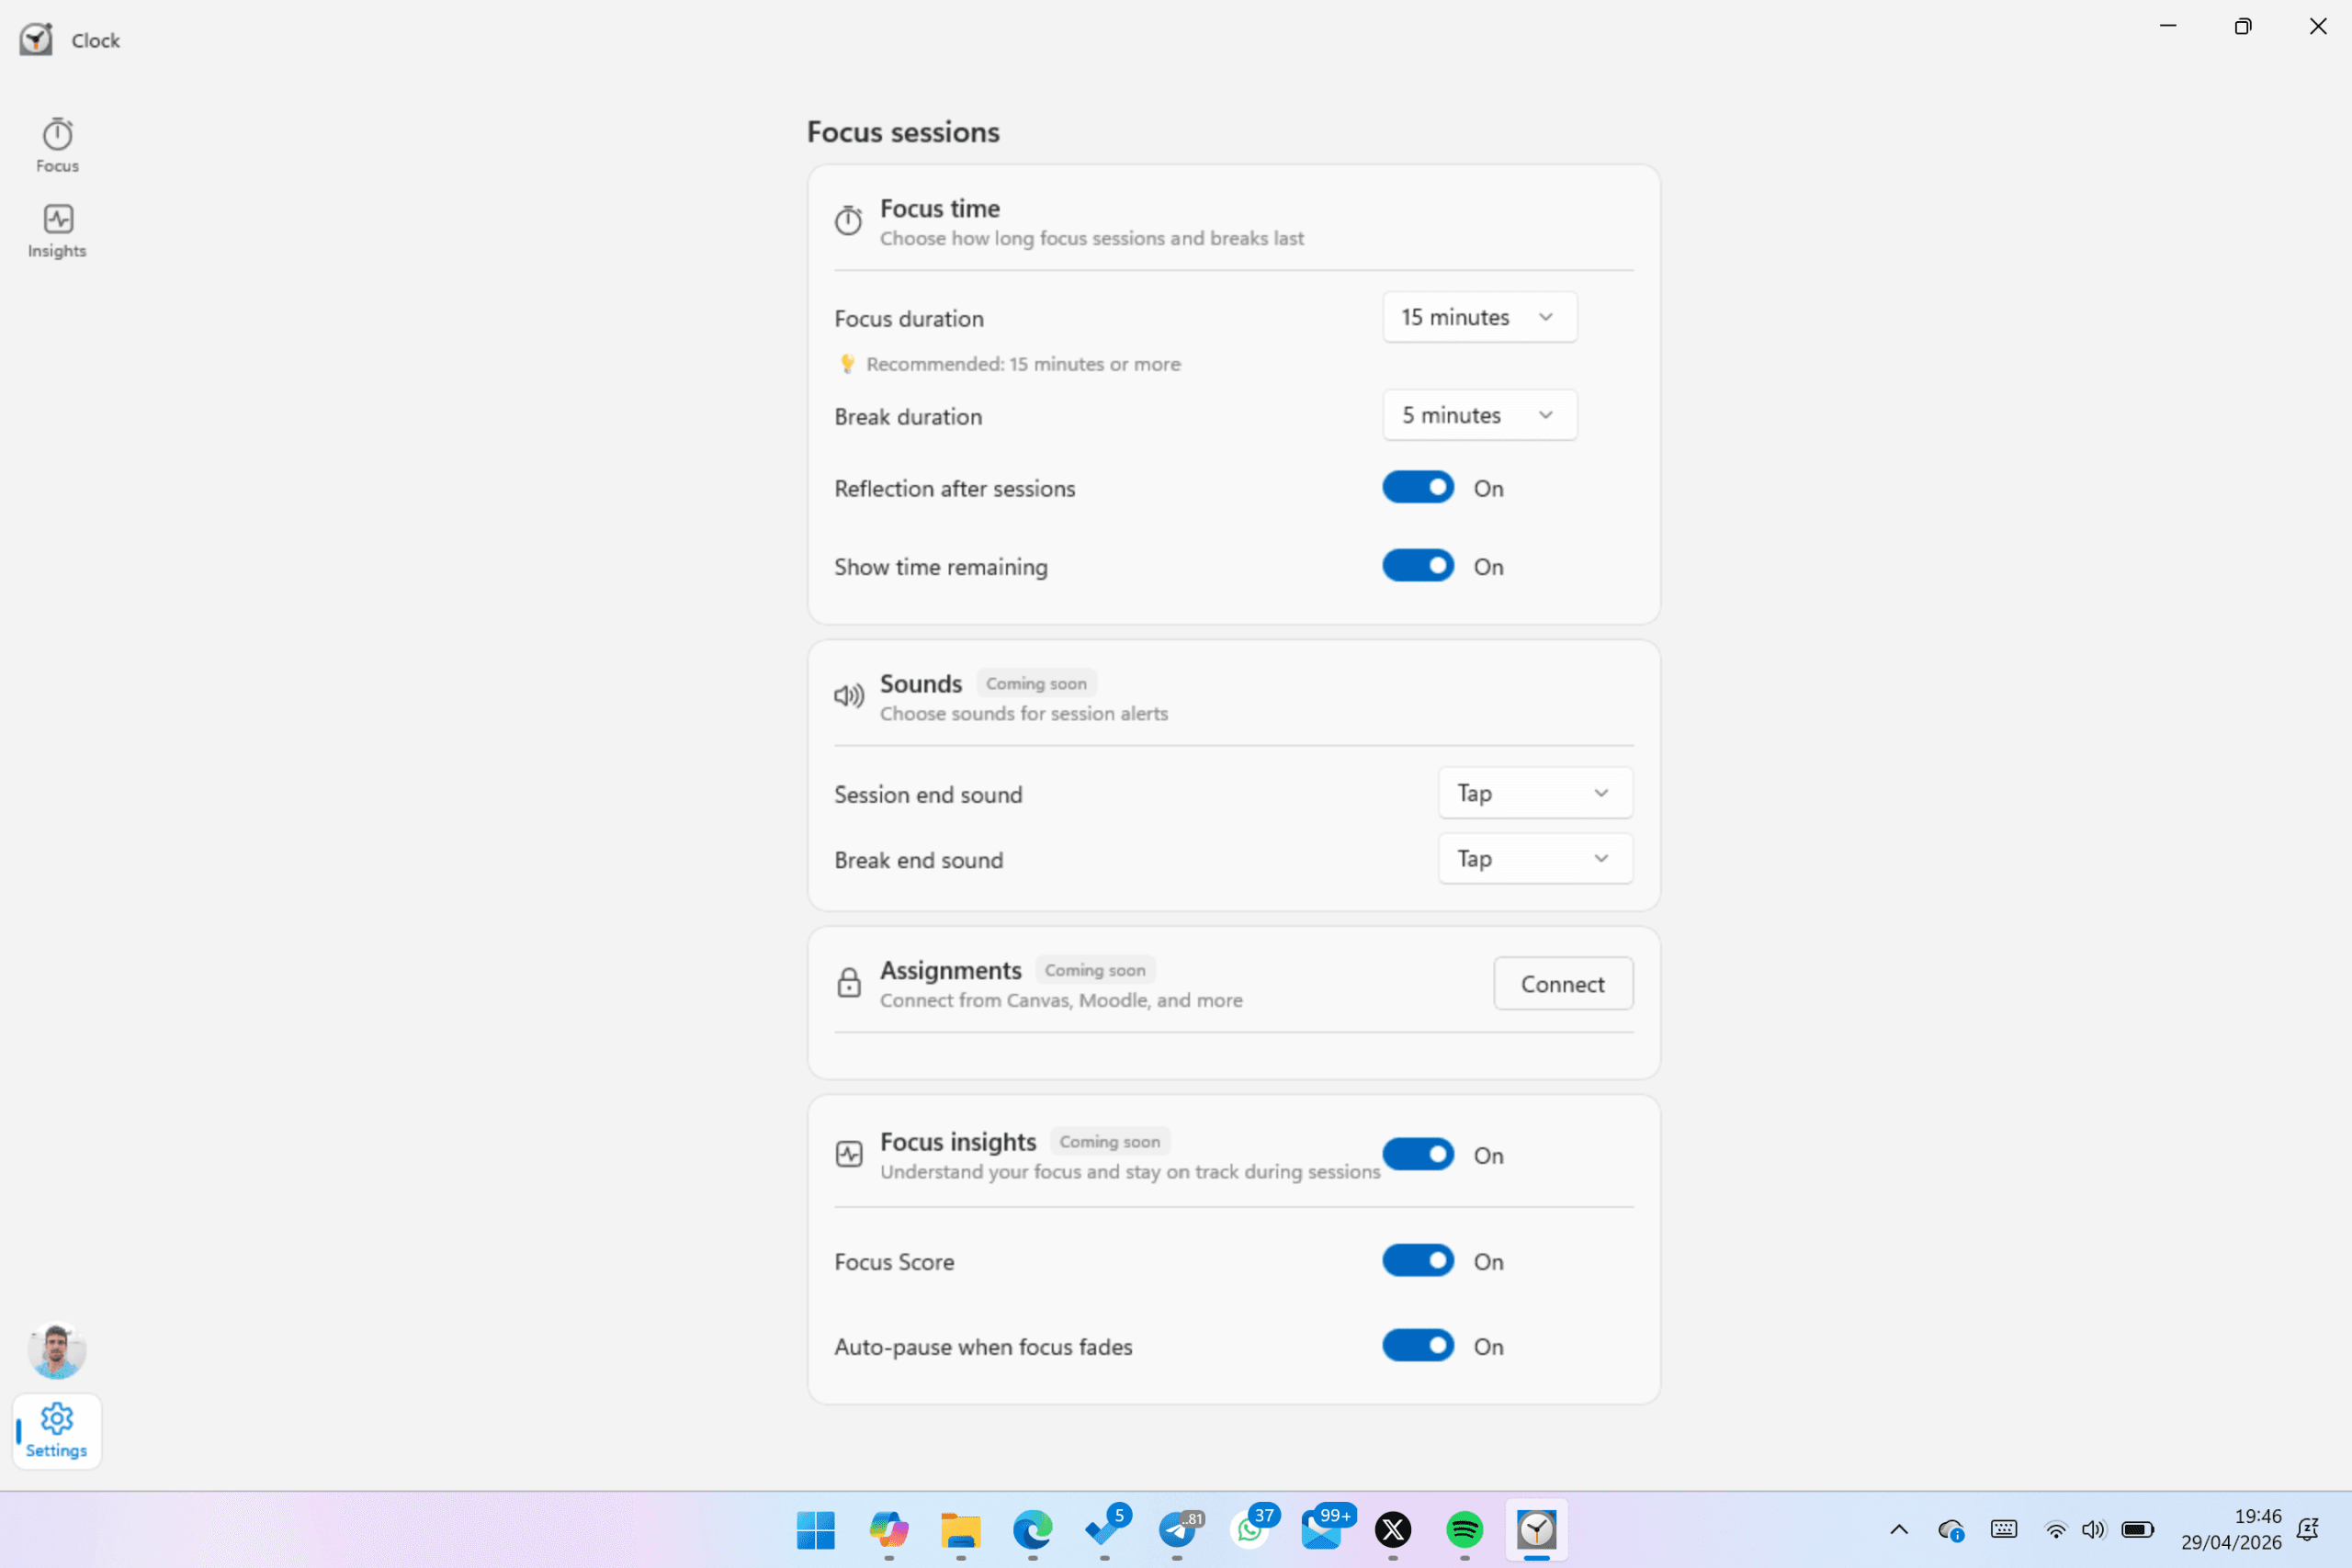Click the Sounds speaker icon
Image resolution: width=2352 pixels, height=1568 pixels.
pos(848,696)
